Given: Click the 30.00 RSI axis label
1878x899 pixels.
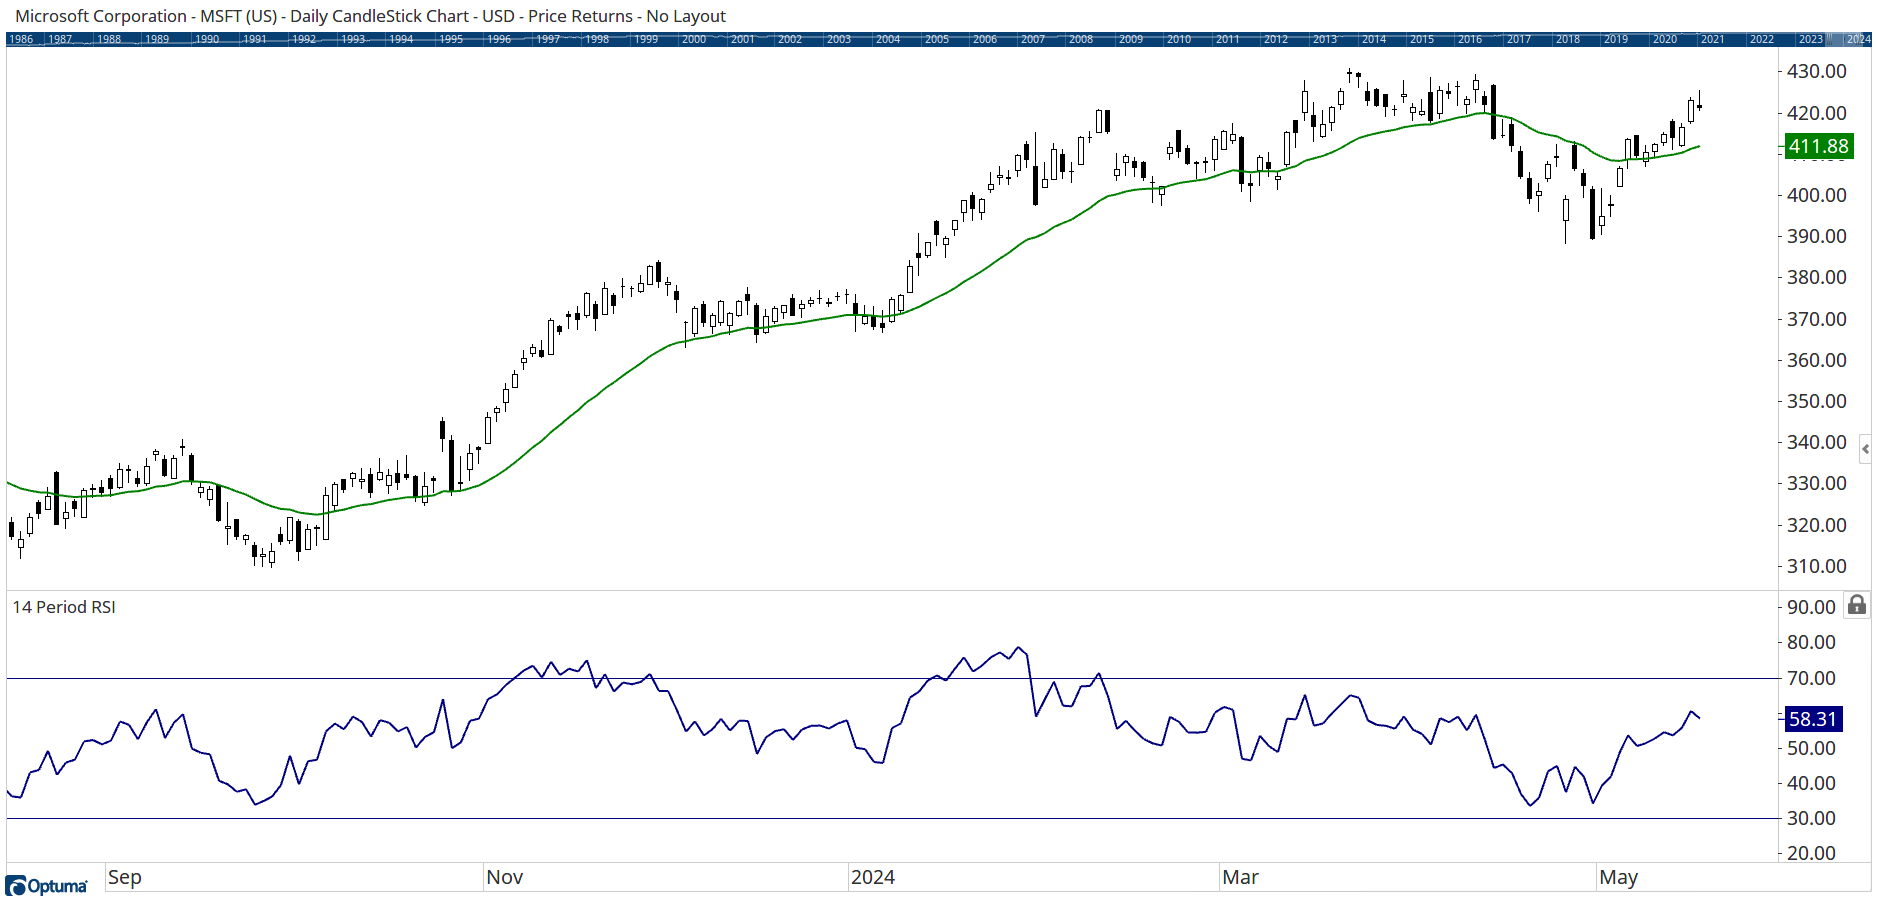Looking at the screenshot, I should (1811, 818).
